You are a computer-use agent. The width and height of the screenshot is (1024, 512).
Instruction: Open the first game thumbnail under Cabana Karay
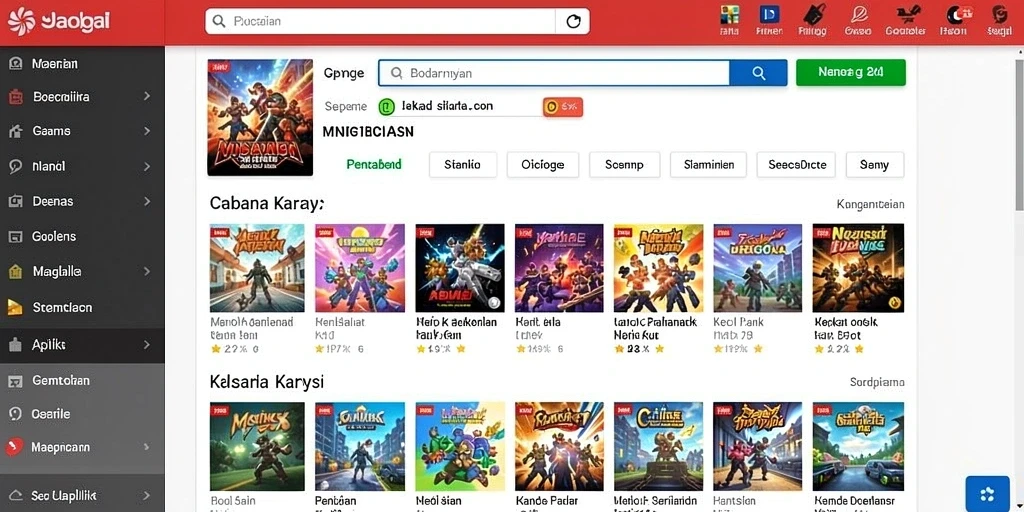pyautogui.click(x=257, y=268)
